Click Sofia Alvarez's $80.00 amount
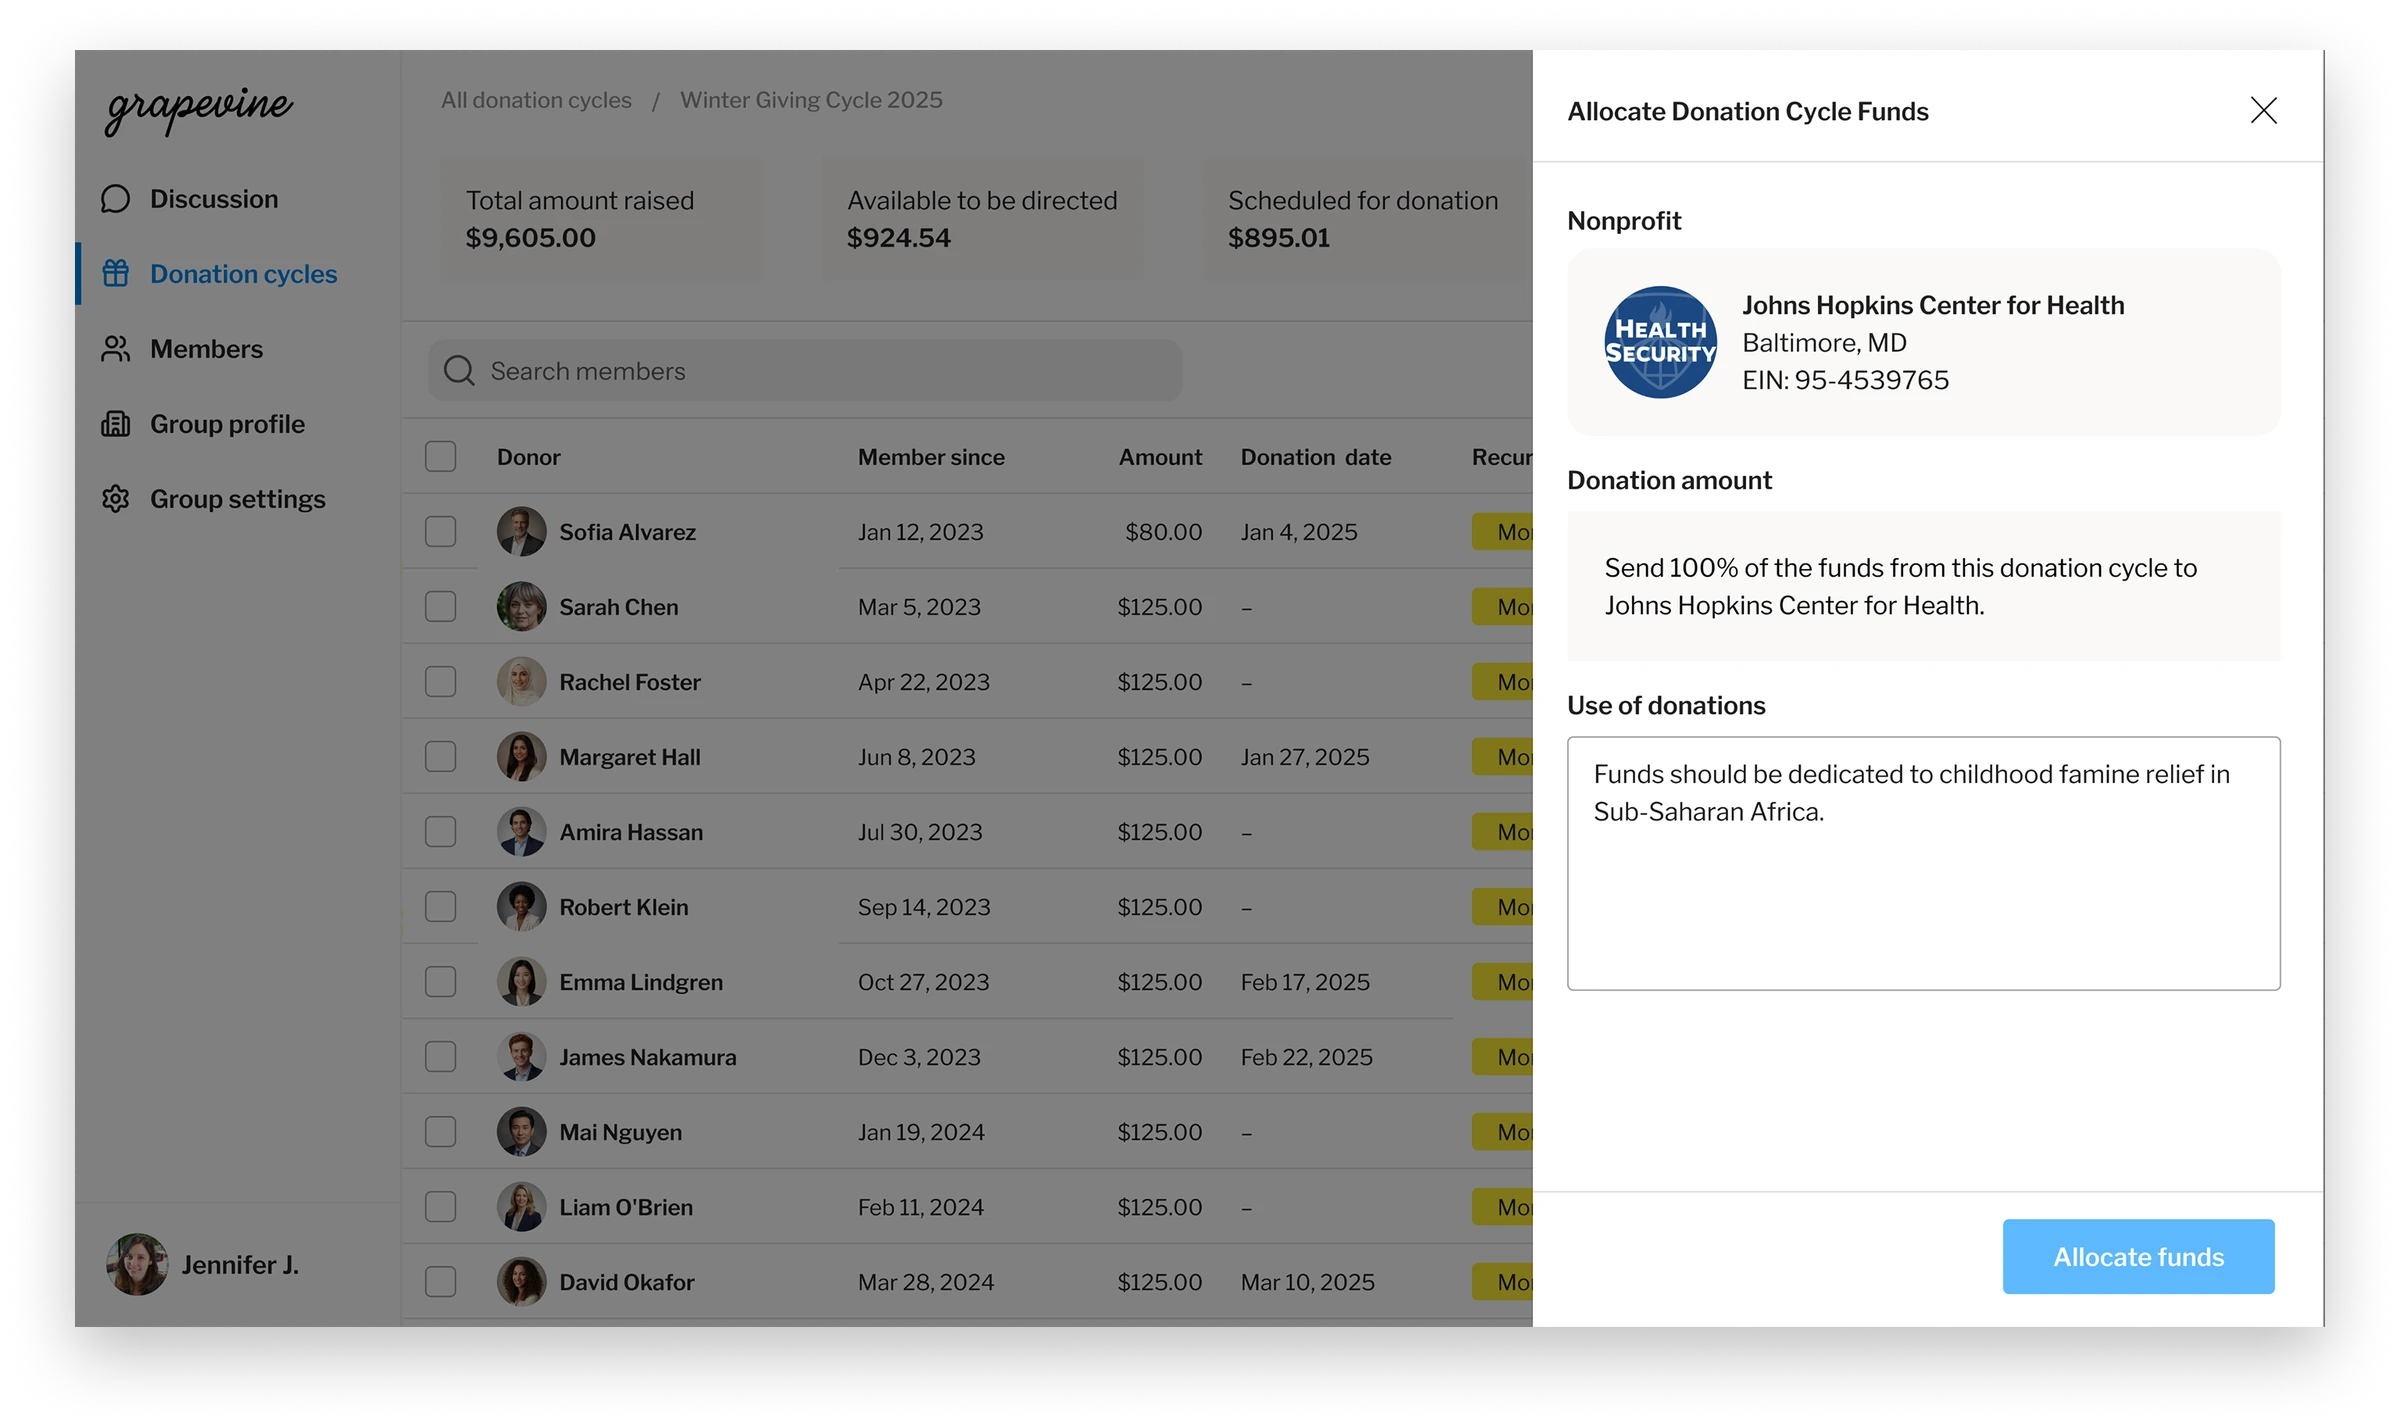 click(x=1163, y=532)
